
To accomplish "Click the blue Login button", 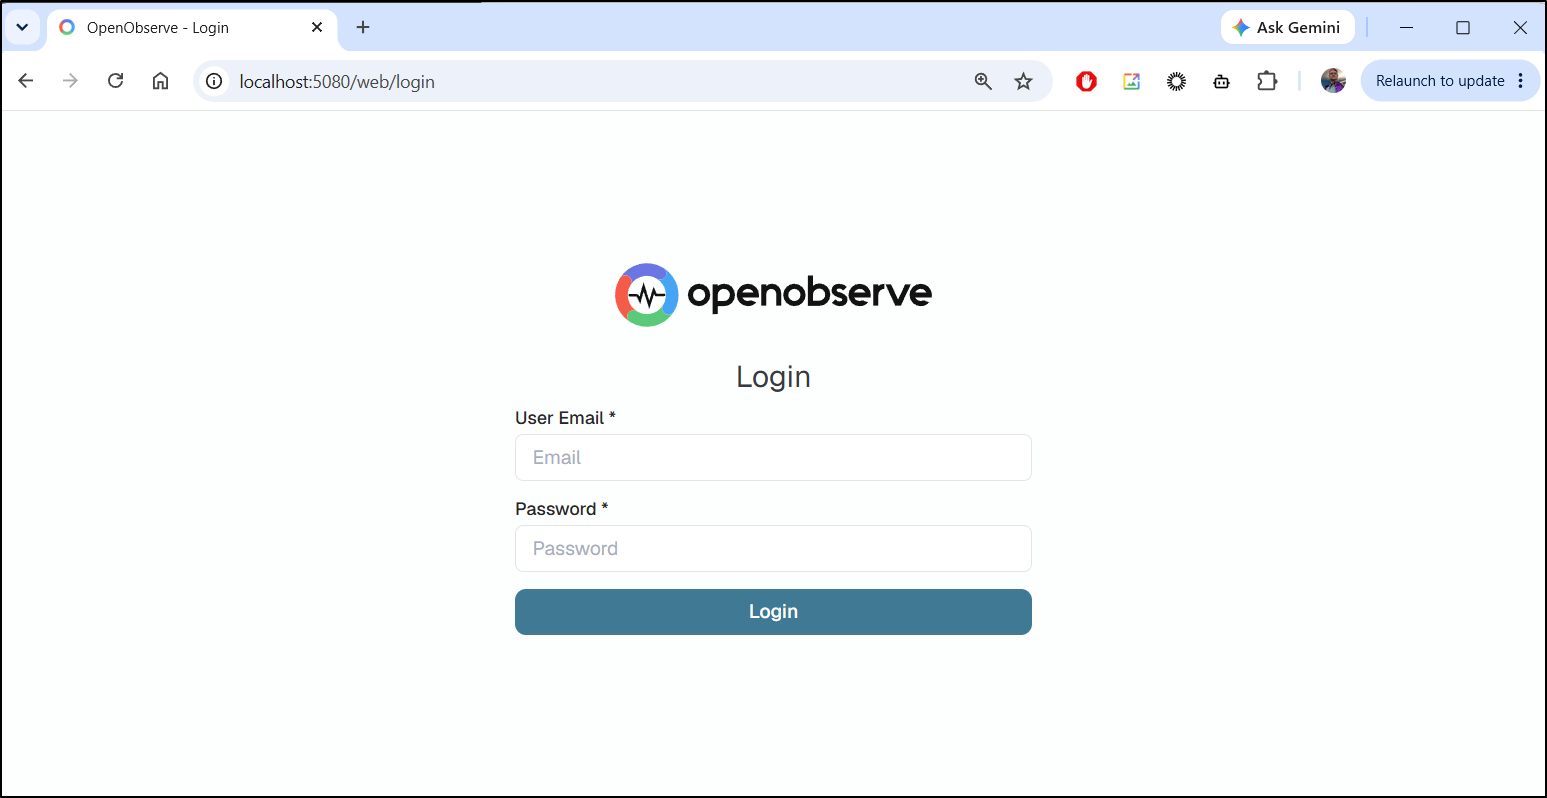I will (773, 612).
